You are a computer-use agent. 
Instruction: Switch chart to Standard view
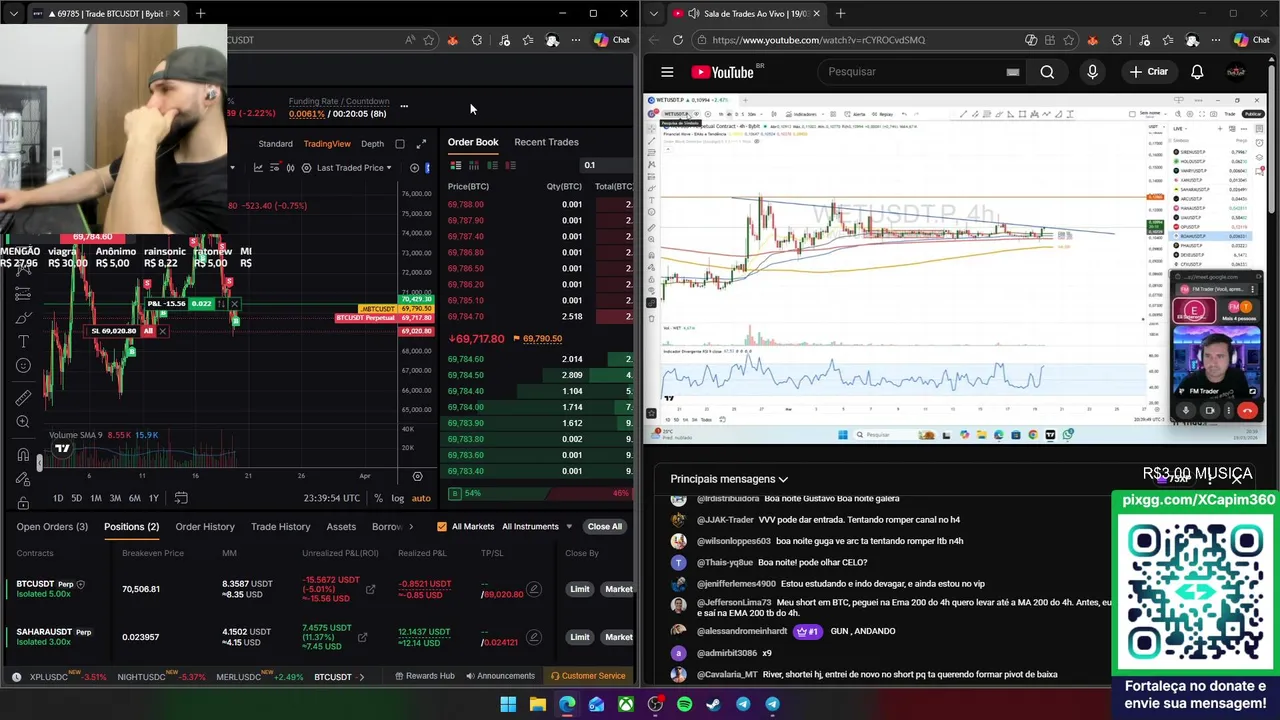point(276,144)
